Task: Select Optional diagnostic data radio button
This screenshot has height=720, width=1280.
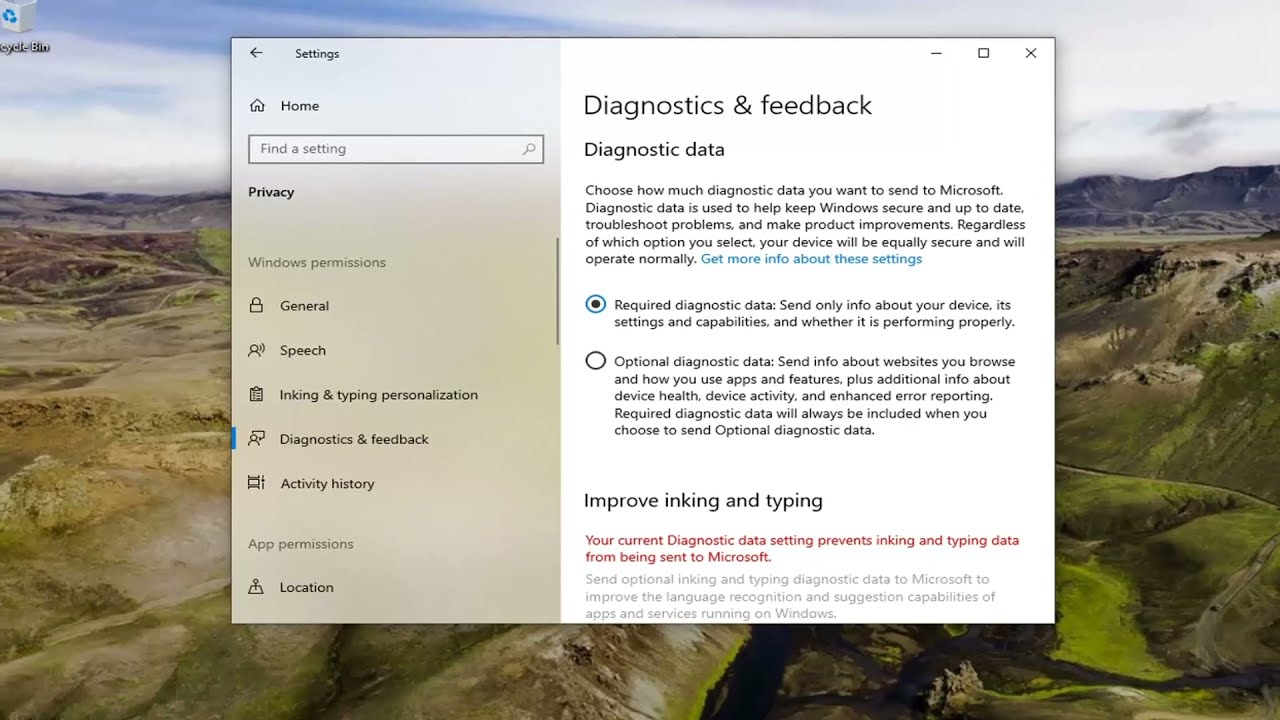Action: (x=595, y=361)
